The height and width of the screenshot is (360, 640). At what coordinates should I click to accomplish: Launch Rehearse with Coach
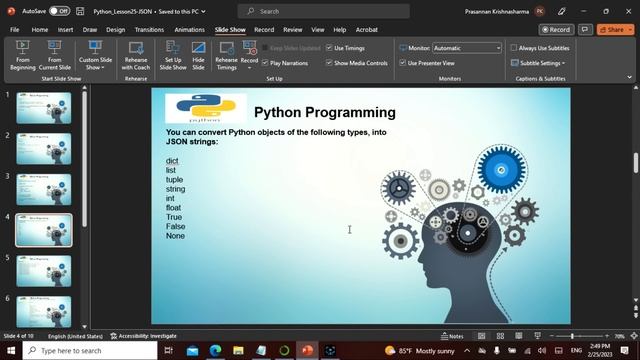tap(136, 56)
